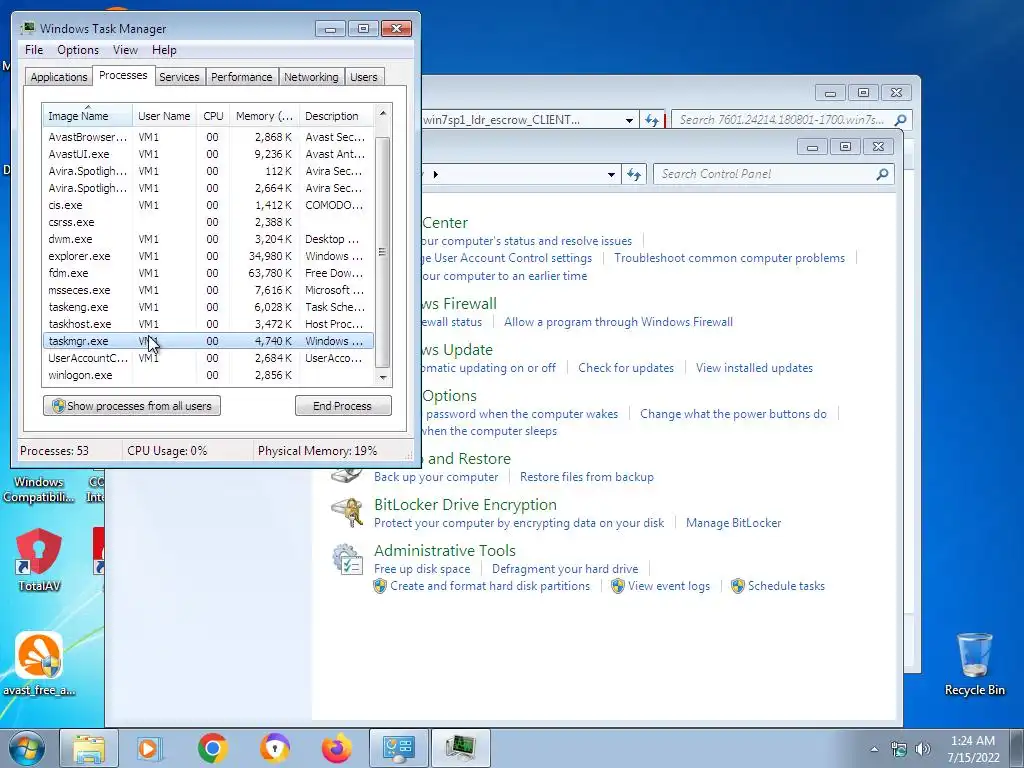The image size is (1024, 768).
Task: Open Change what the power buttons do
Action: click(x=733, y=414)
